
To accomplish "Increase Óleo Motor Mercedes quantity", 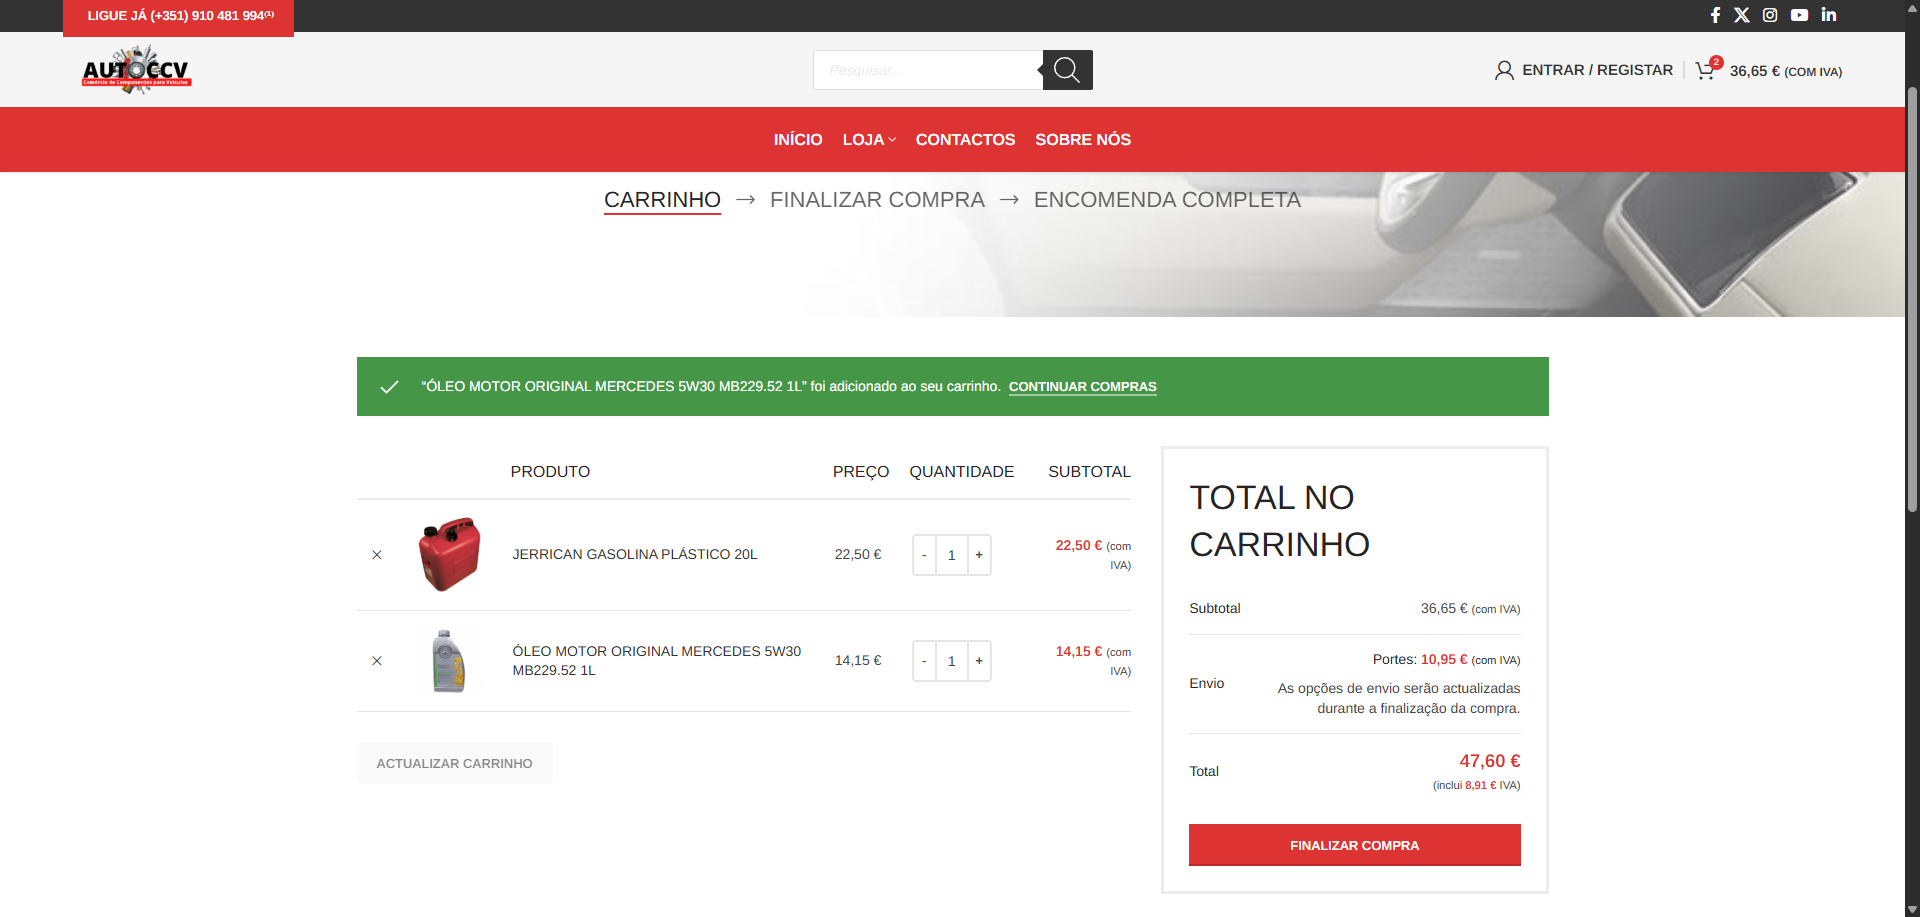I will (x=979, y=661).
